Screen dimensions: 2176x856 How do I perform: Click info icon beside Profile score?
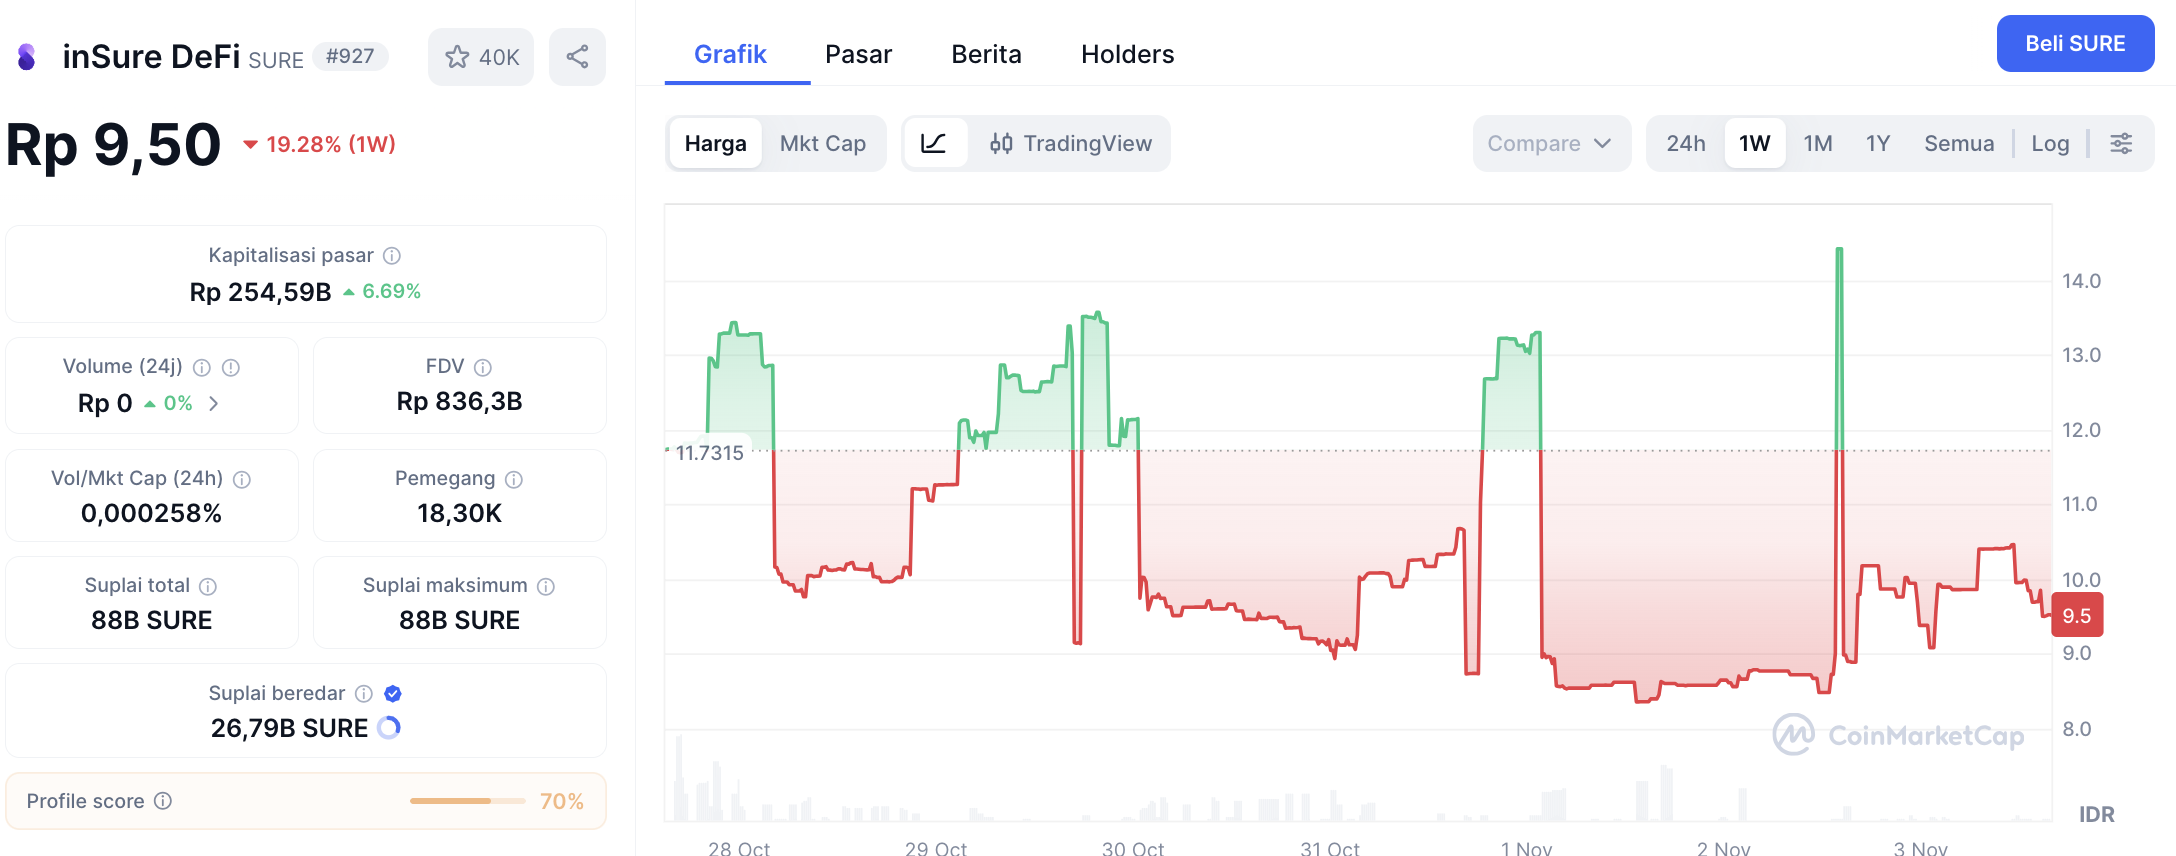click(163, 801)
